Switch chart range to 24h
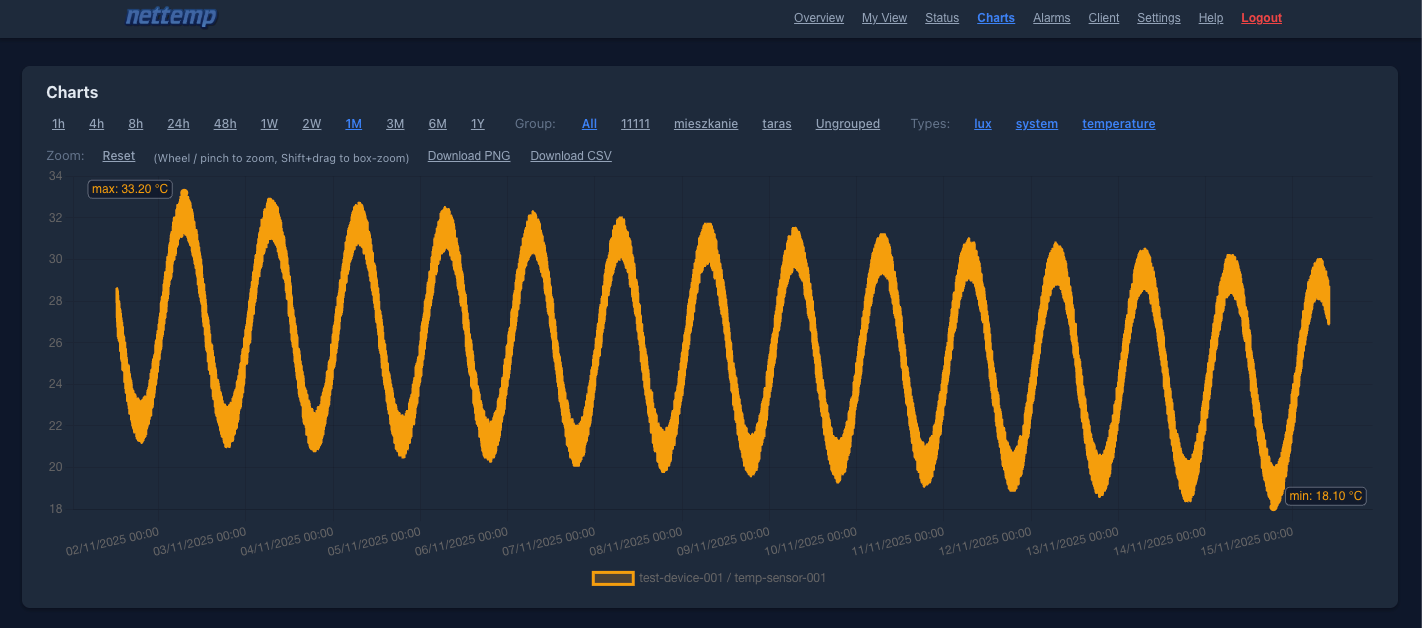The image size is (1422, 628). tap(178, 124)
